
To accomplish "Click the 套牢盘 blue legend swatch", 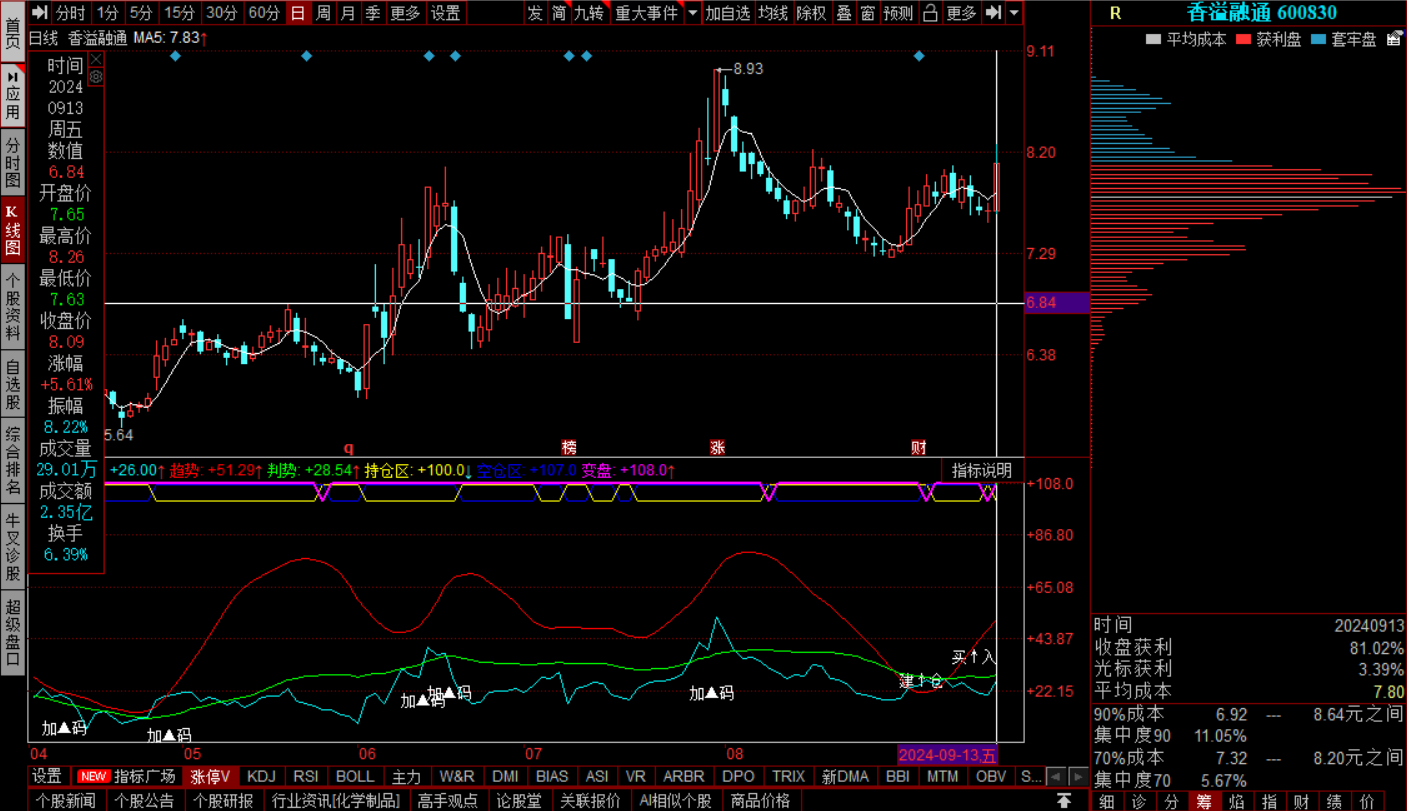I will click(1319, 40).
